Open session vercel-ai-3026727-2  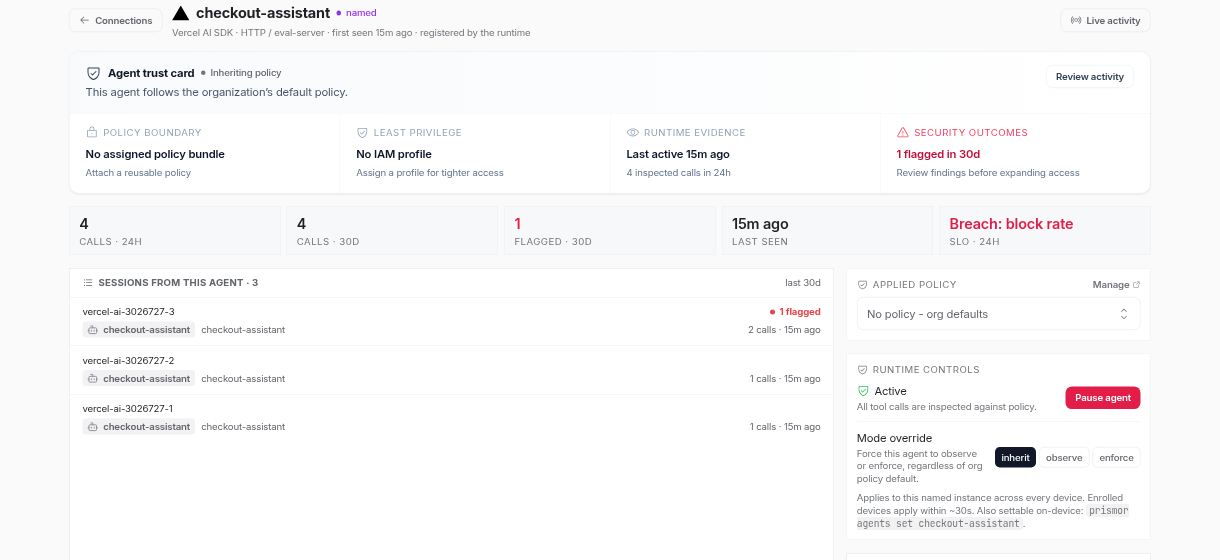tap(451, 370)
